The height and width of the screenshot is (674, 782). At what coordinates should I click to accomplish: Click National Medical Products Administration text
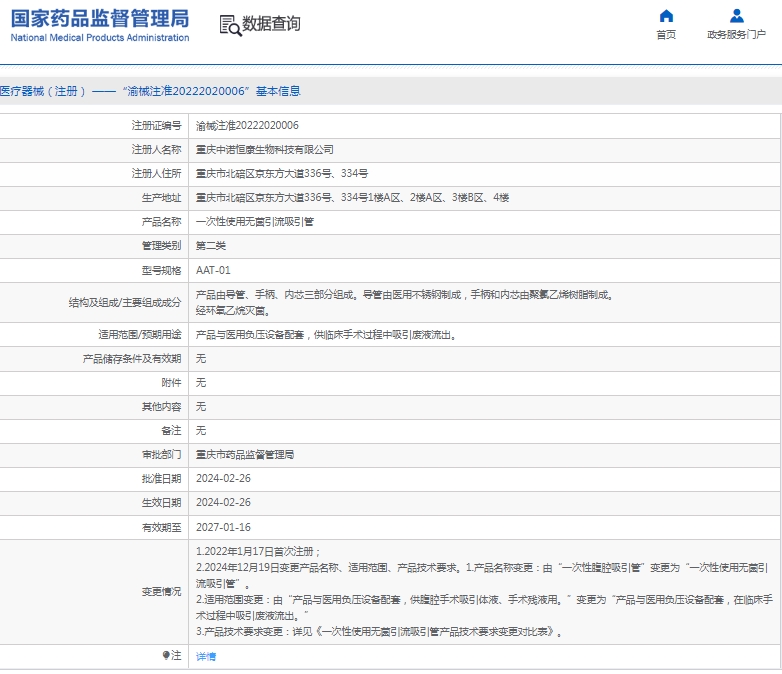click(x=100, y=38)
